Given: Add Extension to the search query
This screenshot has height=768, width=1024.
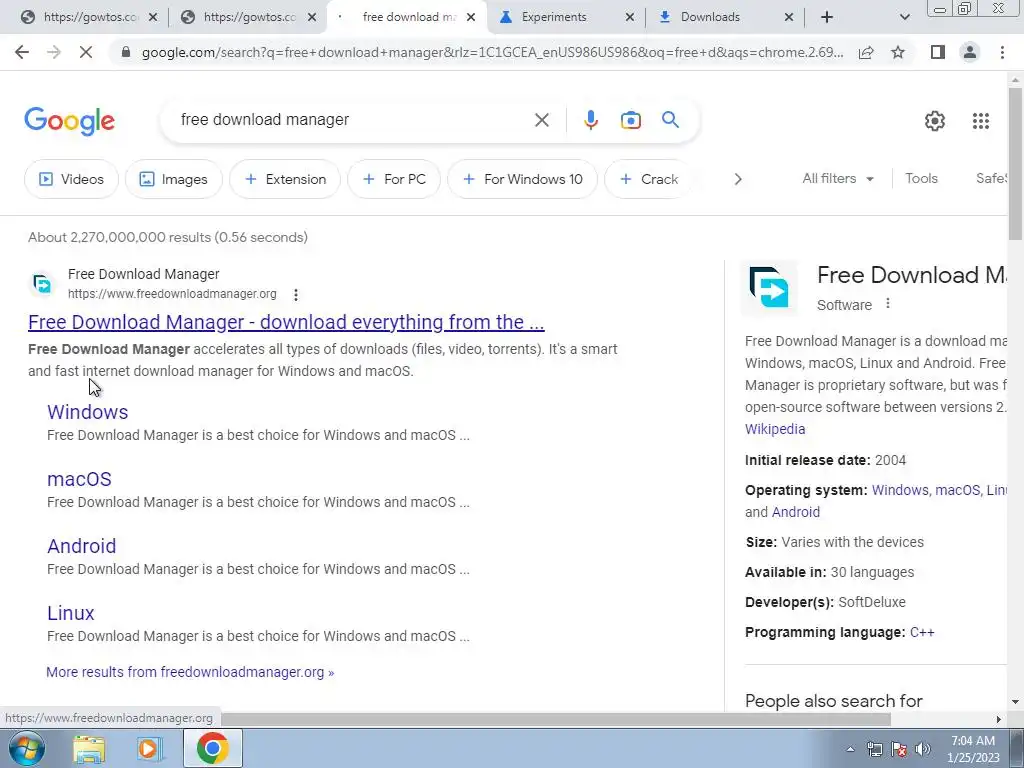Looking at the screenshot, I should coord(285,179).
